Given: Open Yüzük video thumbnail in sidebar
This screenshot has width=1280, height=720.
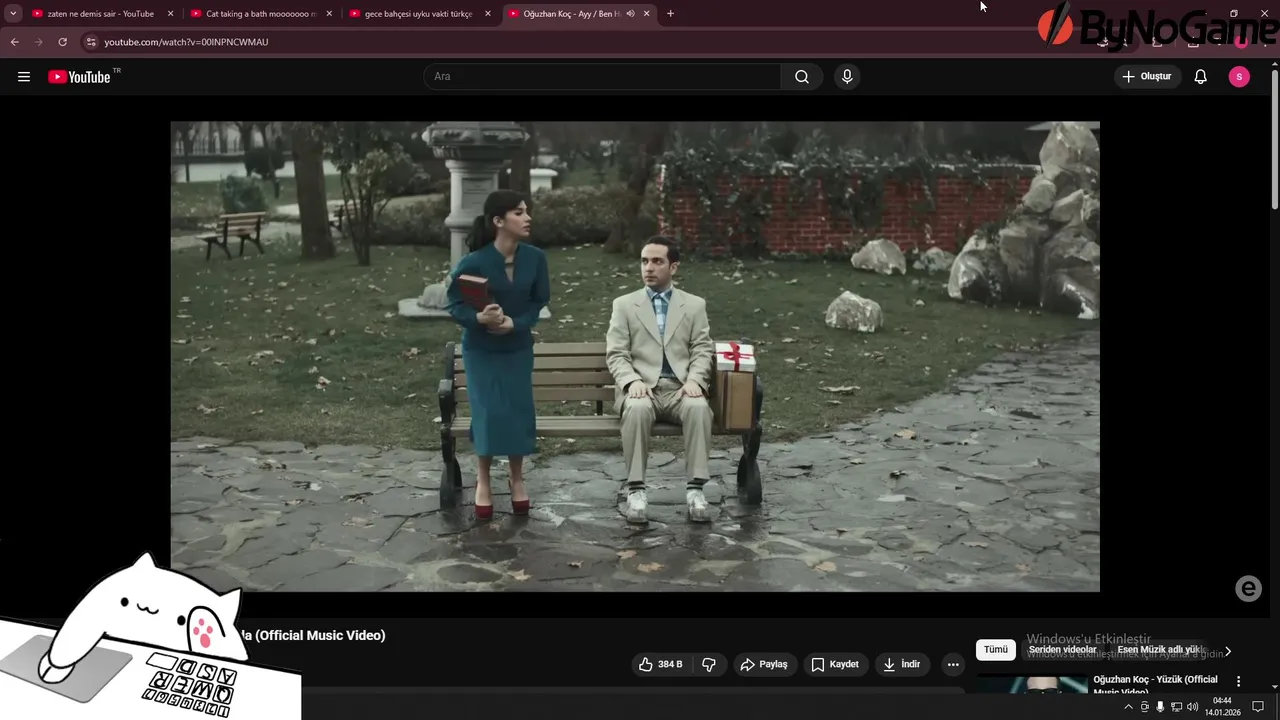Looking at the screenshot, I should pyautogui.click(x=1032, y=686).
